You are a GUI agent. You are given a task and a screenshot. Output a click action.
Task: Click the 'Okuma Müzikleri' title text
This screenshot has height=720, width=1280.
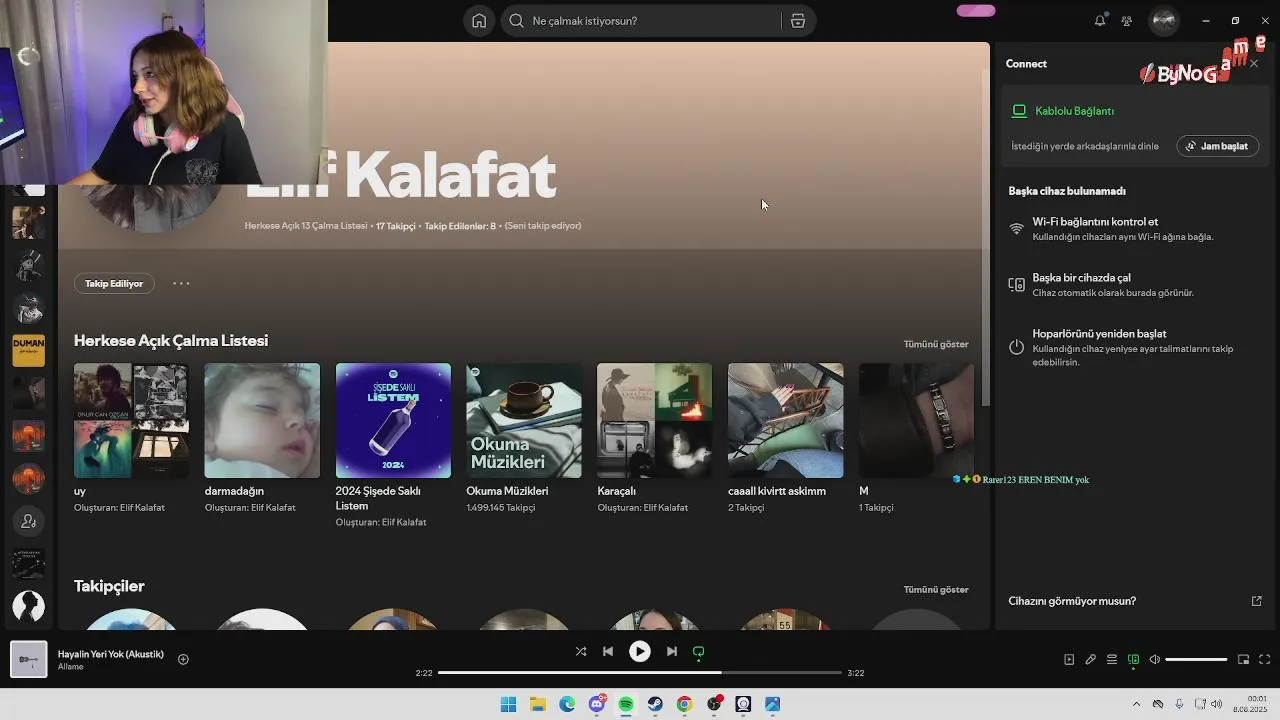click(x=507, y=491)
